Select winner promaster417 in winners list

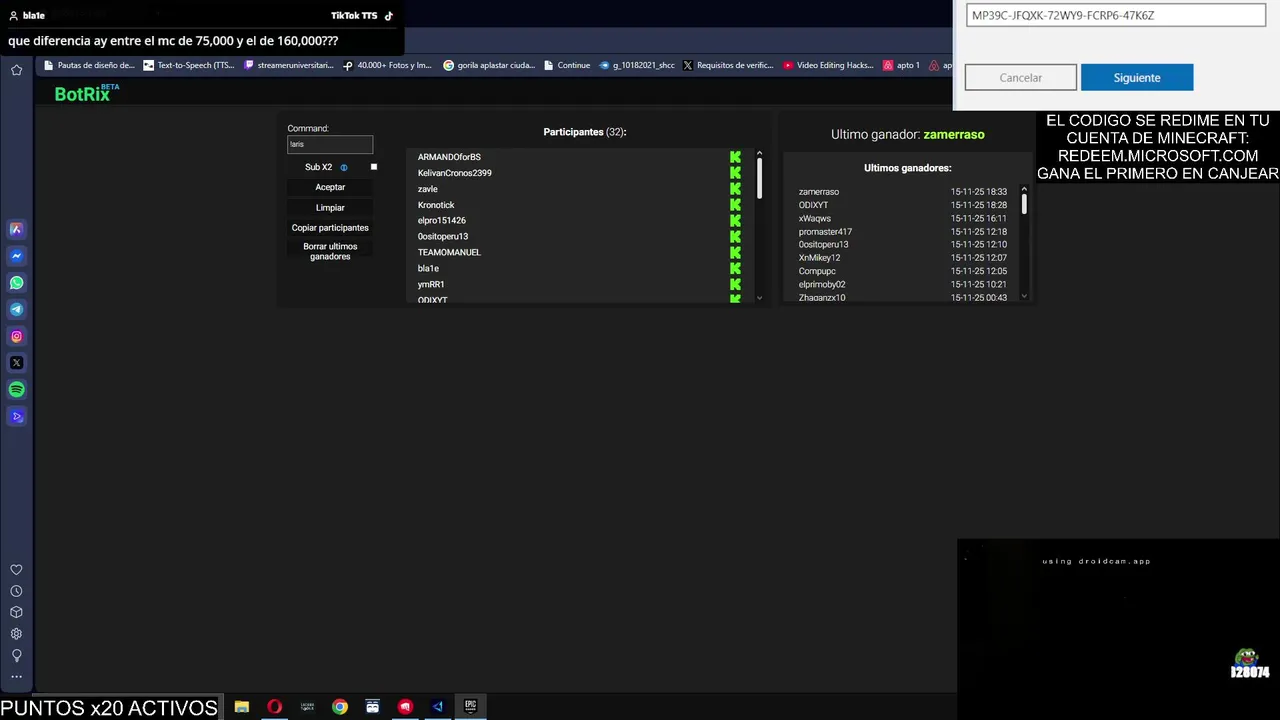click(x=825, y=232)
